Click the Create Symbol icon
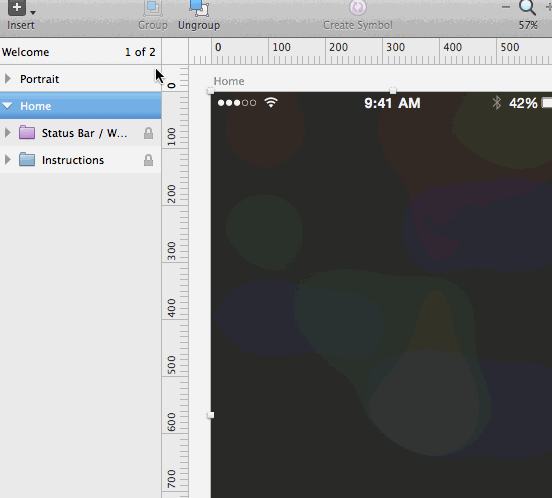 click(358, 7)
